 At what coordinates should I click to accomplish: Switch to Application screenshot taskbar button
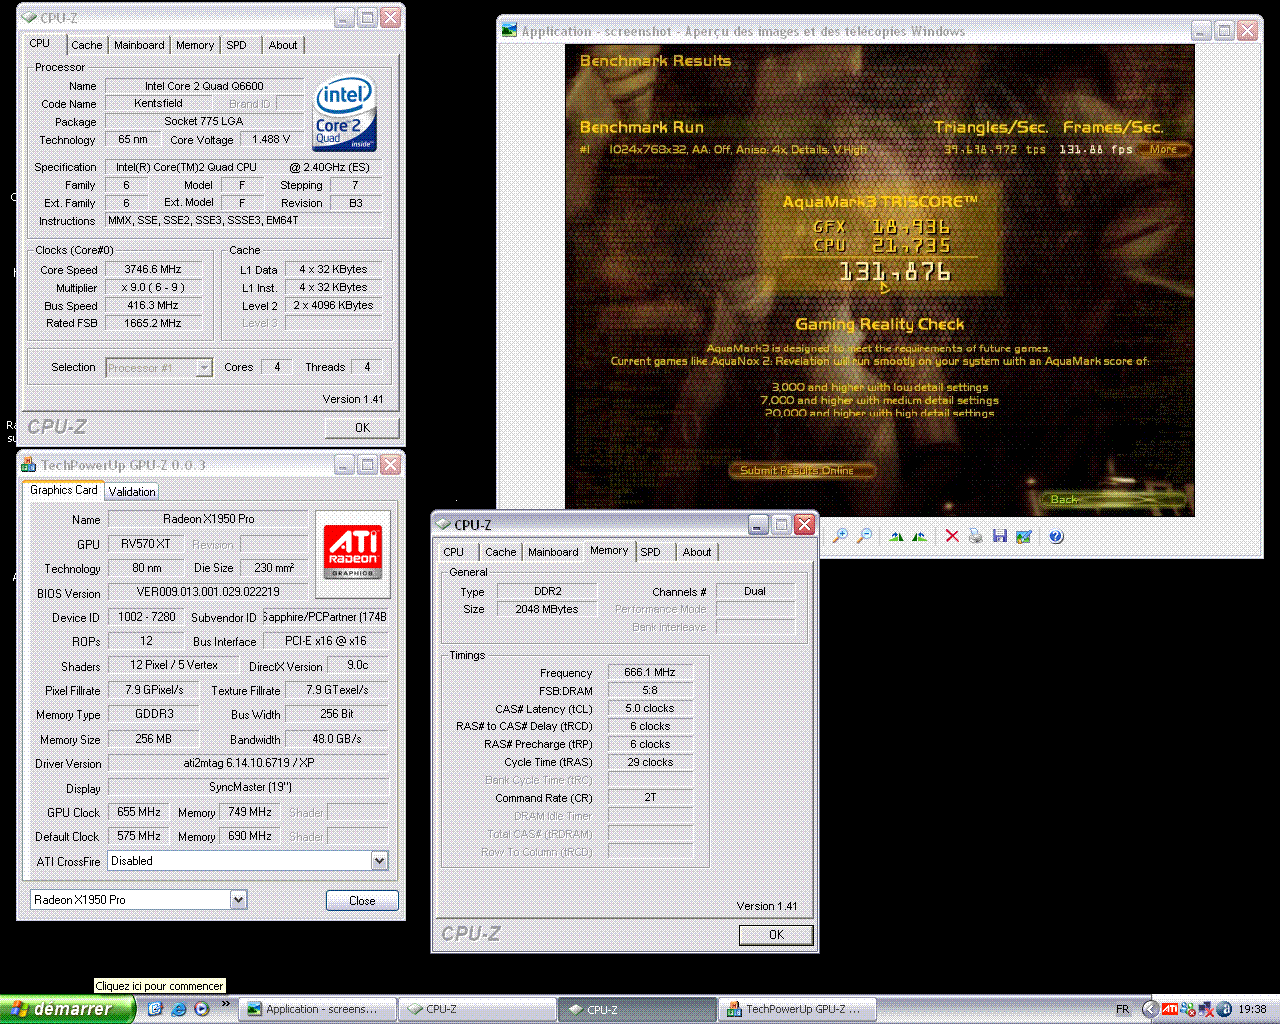pos(319,1009)
